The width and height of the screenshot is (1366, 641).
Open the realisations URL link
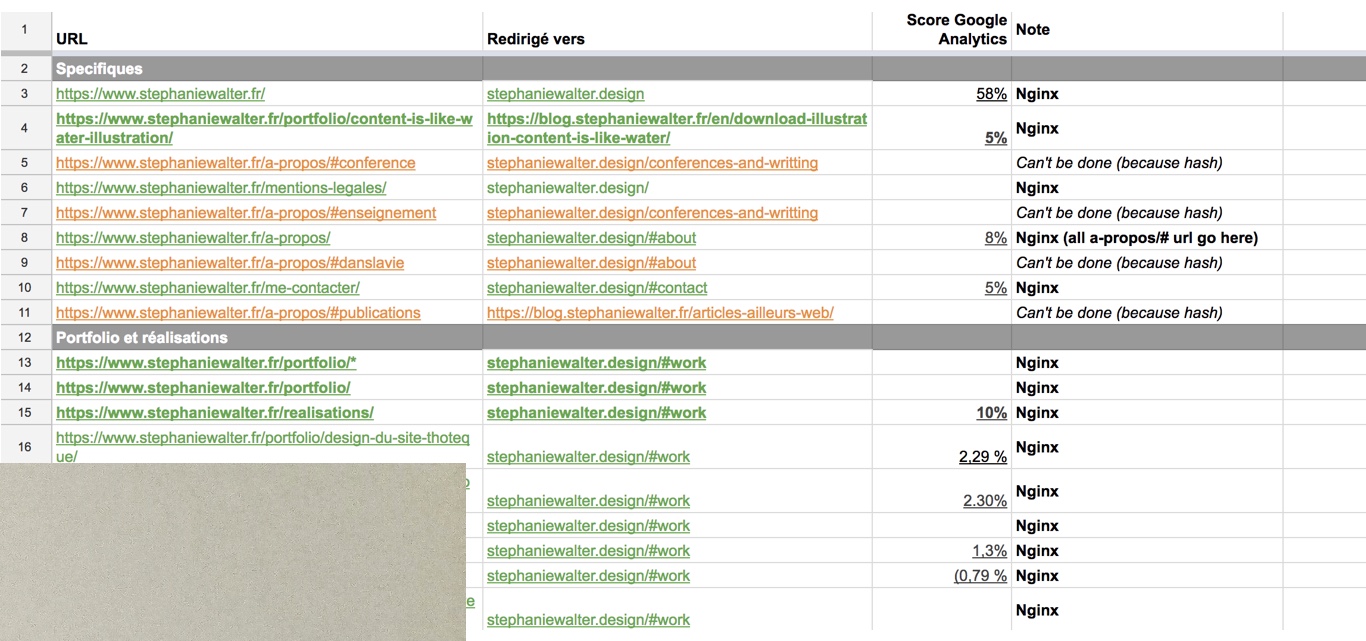[x=215, y=413]
